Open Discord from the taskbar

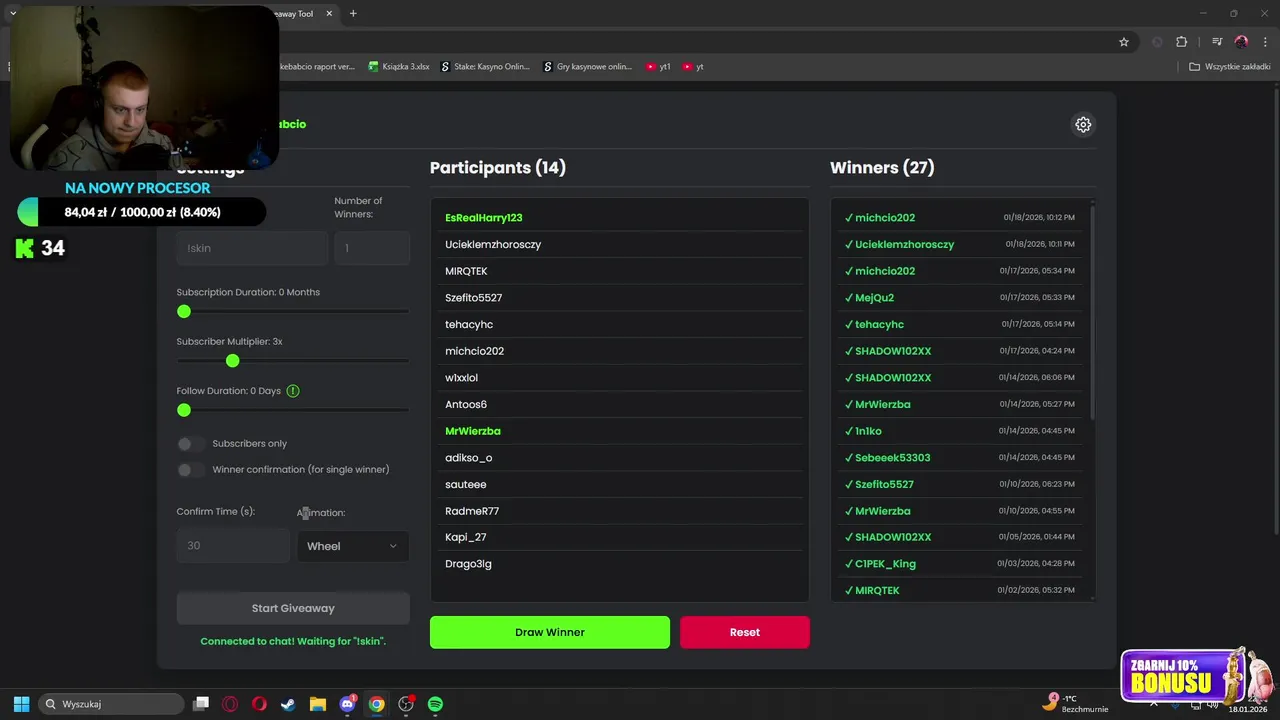point(347,704)
